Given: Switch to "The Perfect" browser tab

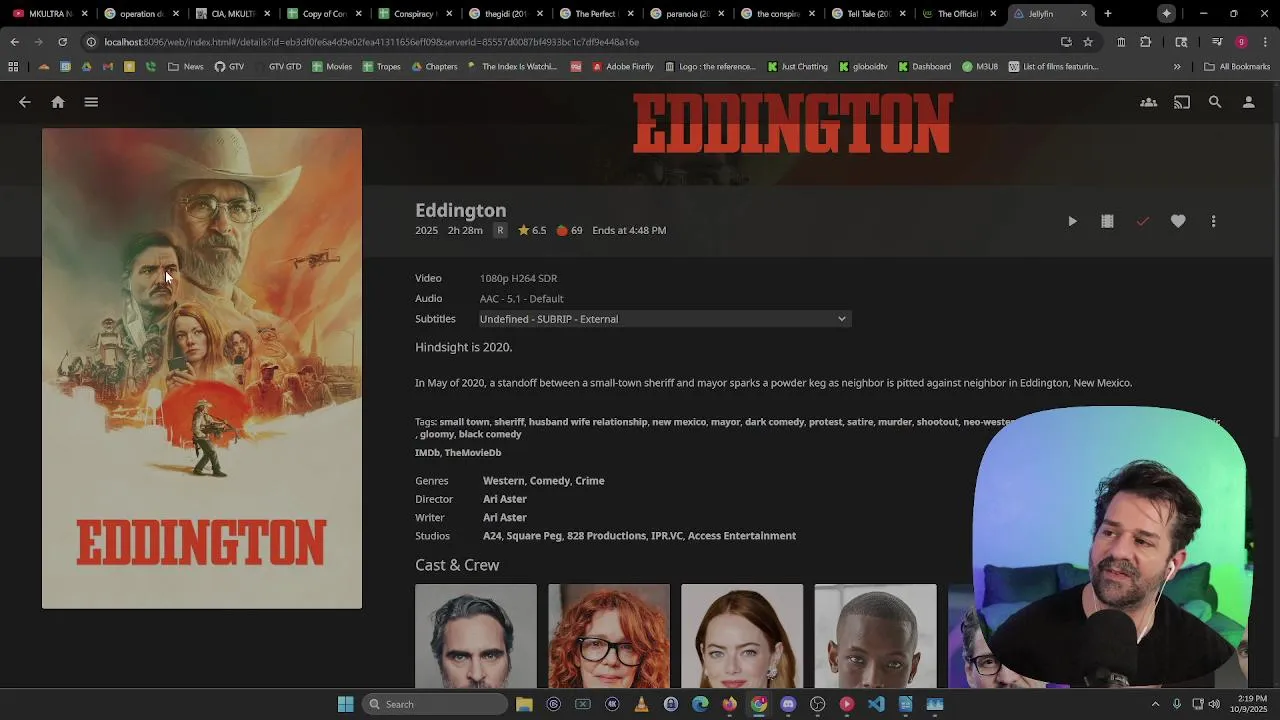Looking at the screenshot, I should 593,14.
